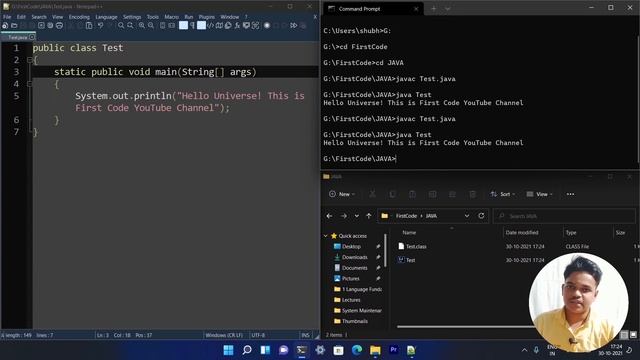Click the UTF-8 encoding status entry
The height and width of the screenshot is (360, 640).
point(258,335)
